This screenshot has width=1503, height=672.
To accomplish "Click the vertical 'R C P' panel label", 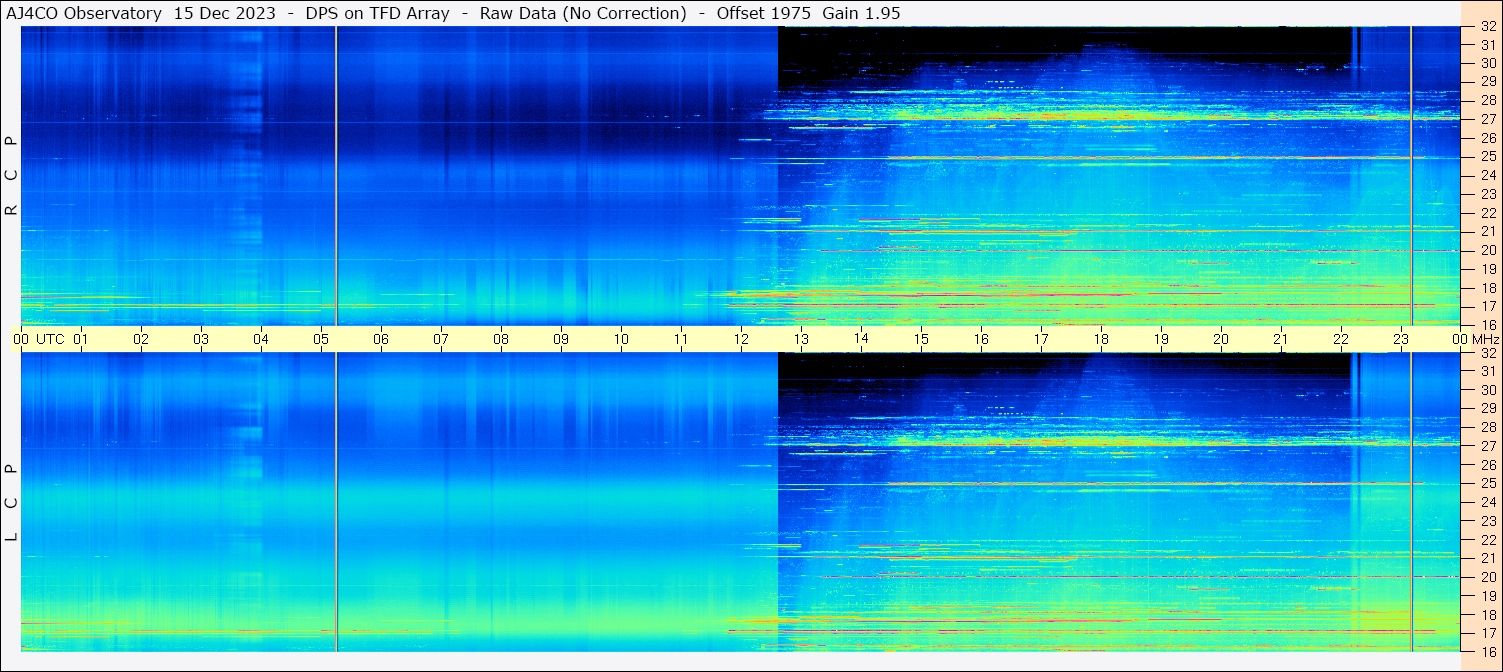I will coord(11,176).
